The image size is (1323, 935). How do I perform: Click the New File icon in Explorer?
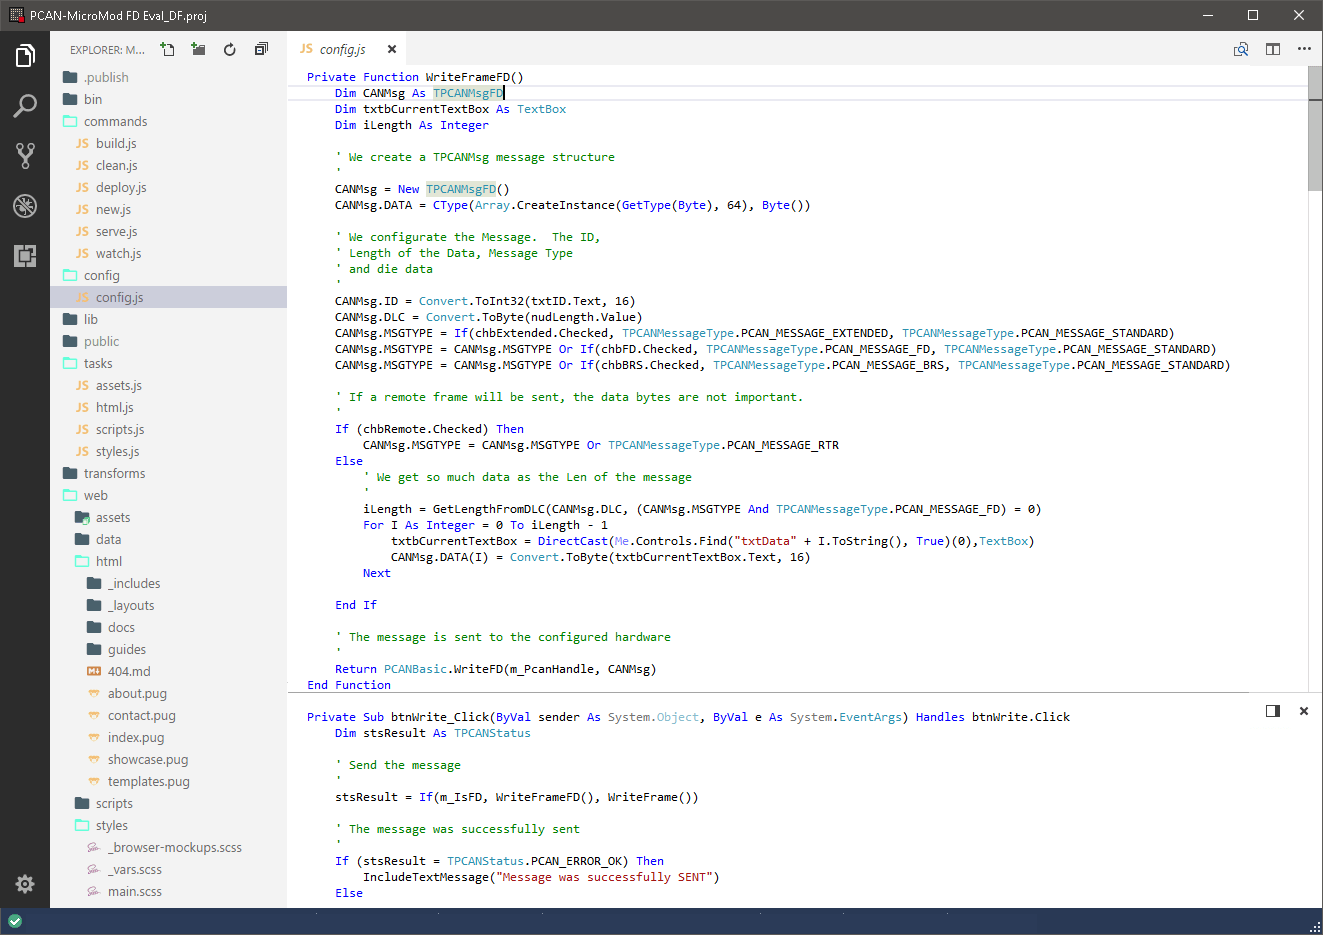click(168, 49)
